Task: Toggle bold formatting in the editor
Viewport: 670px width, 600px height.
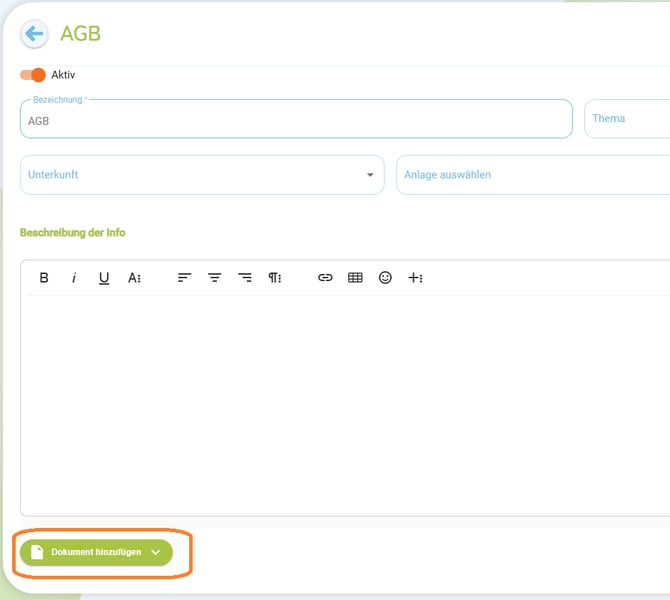Action: click(44, 278)
